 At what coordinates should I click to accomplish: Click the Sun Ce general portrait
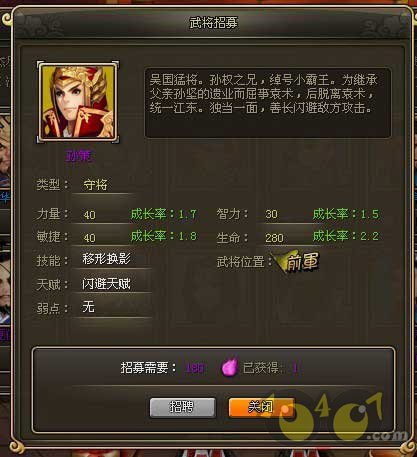pos(78,102)
